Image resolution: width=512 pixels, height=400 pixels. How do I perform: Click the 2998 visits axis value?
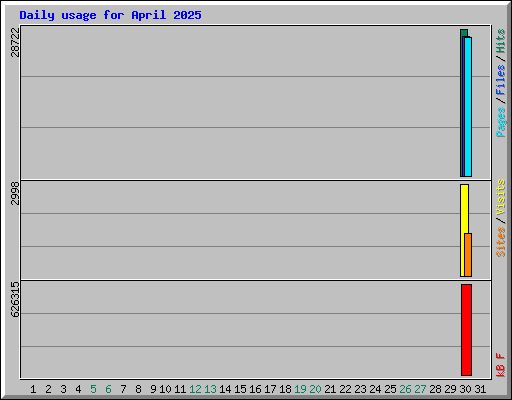coord(15,193)
